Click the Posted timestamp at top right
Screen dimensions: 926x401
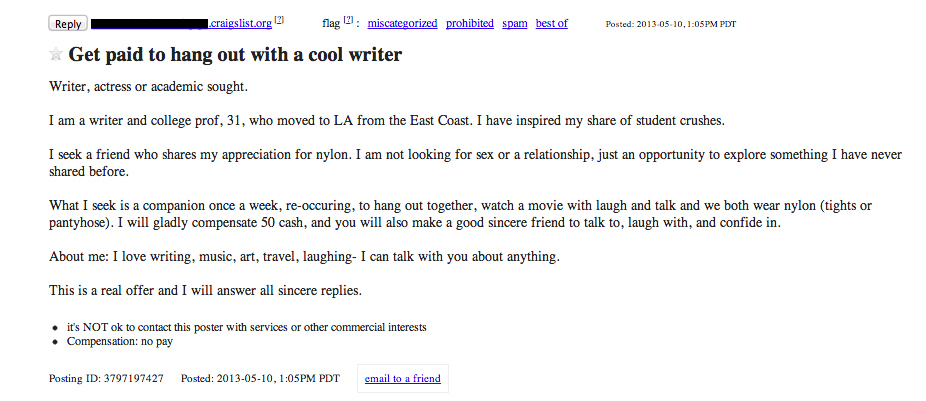pyautogui.click(x=670, y=23)
